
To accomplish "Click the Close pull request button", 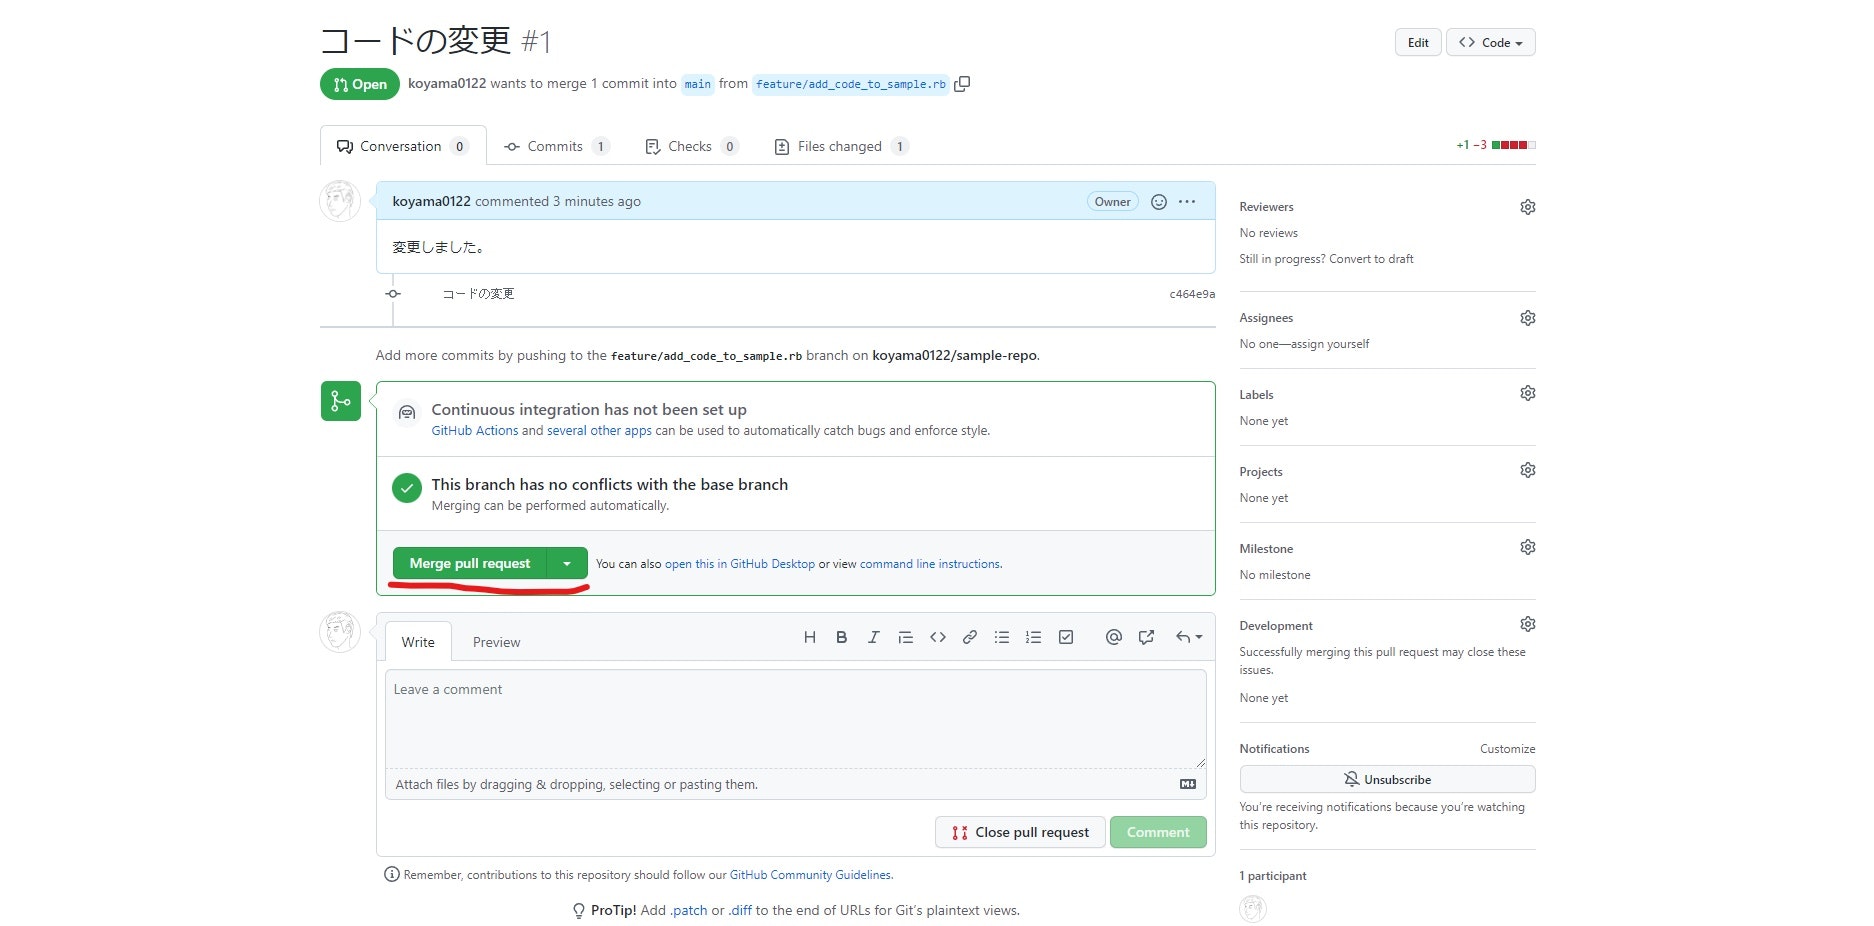I will (x=1020, y=832).
